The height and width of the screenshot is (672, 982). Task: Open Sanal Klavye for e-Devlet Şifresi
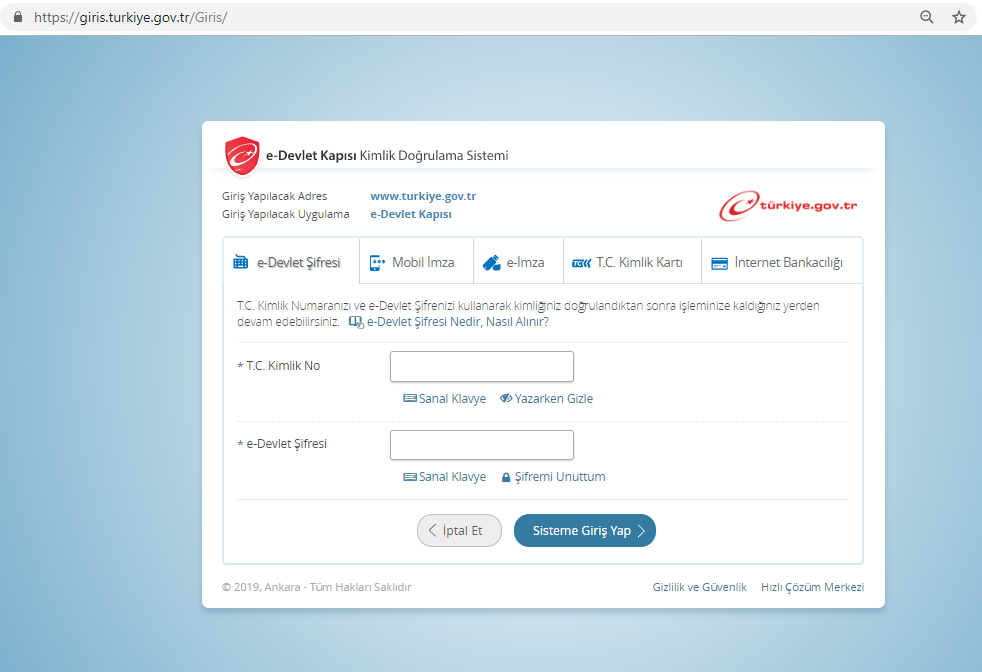point(445,477)
